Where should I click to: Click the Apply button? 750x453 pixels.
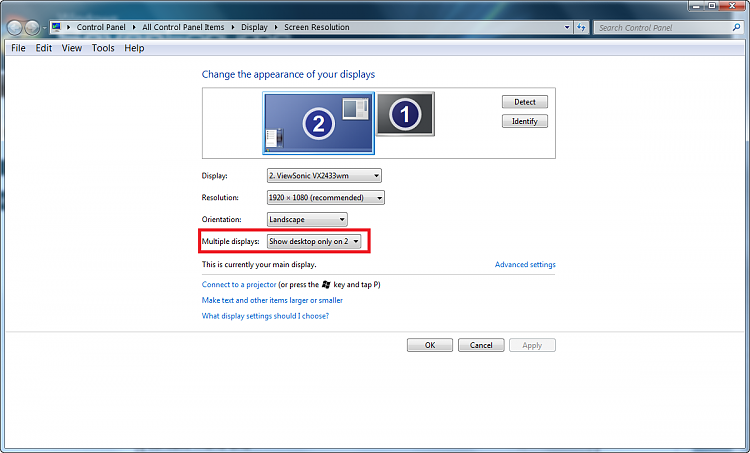click(x=532, y=345)
